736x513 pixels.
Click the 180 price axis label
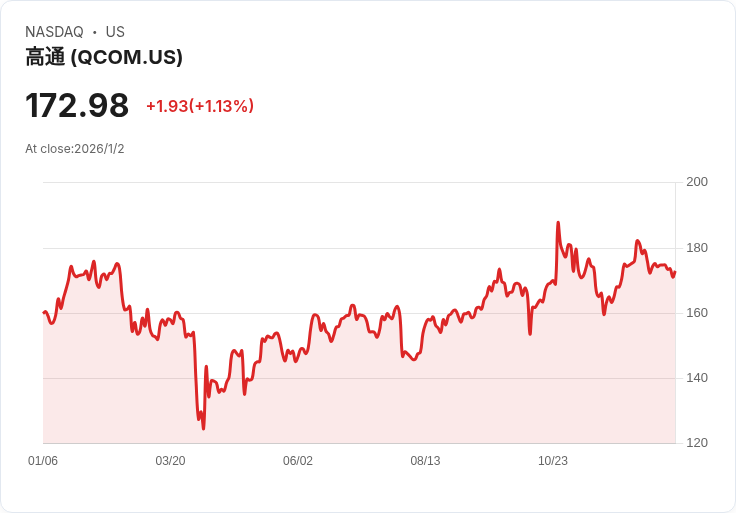697,248
